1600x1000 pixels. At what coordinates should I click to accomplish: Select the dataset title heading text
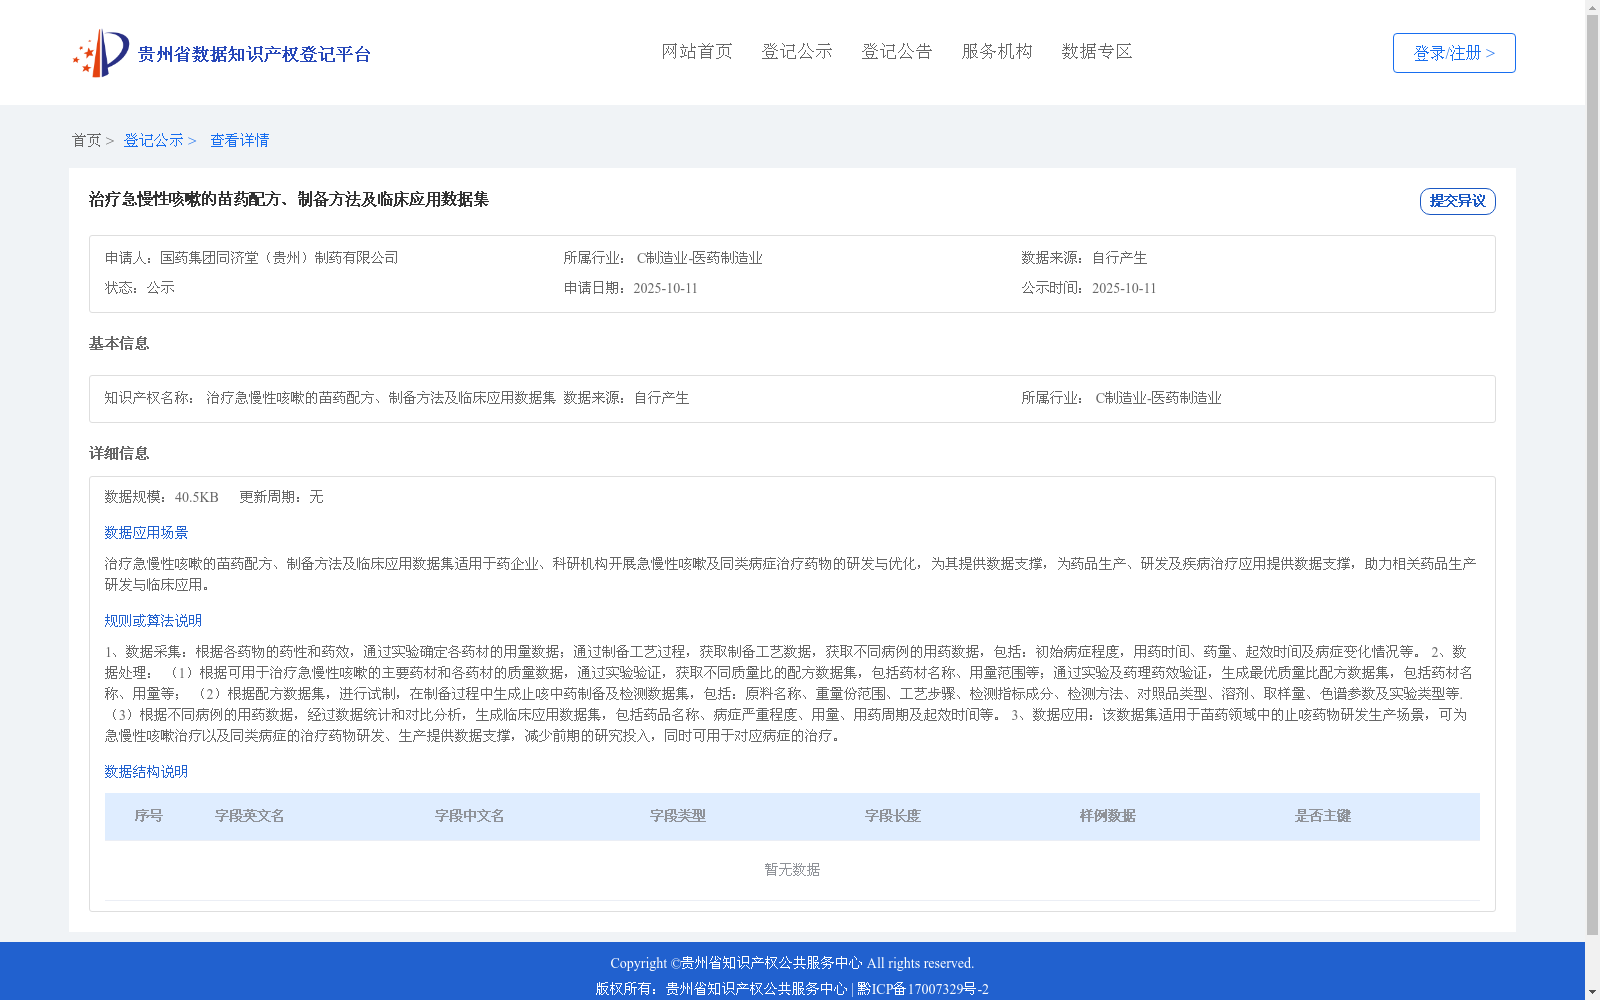point(289,200)
